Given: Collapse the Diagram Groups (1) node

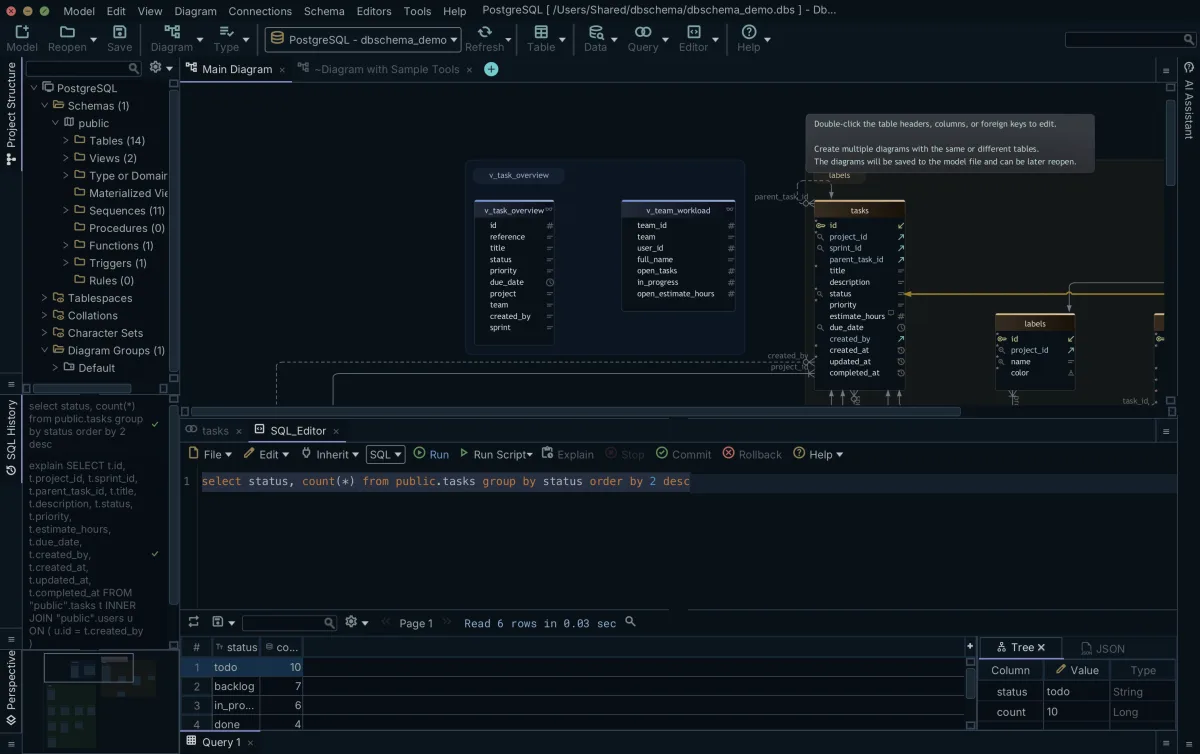Looking at the screenshot, I should pyautogui.click(x=45, y=351).
